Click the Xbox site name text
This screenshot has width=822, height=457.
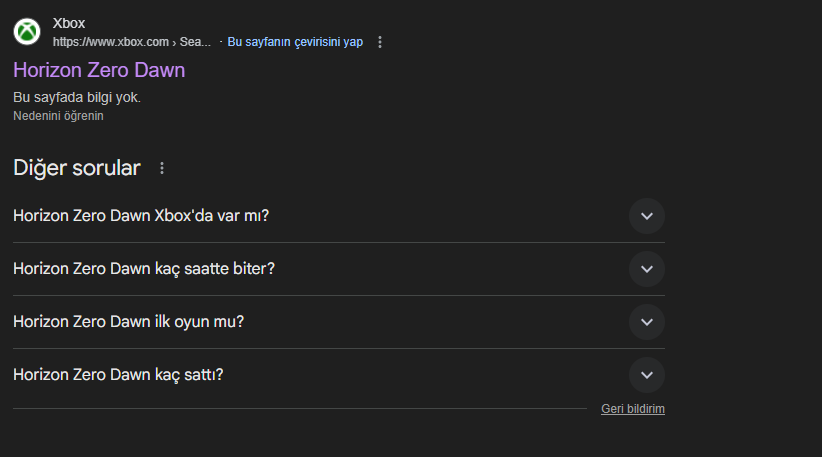point(69,23)
